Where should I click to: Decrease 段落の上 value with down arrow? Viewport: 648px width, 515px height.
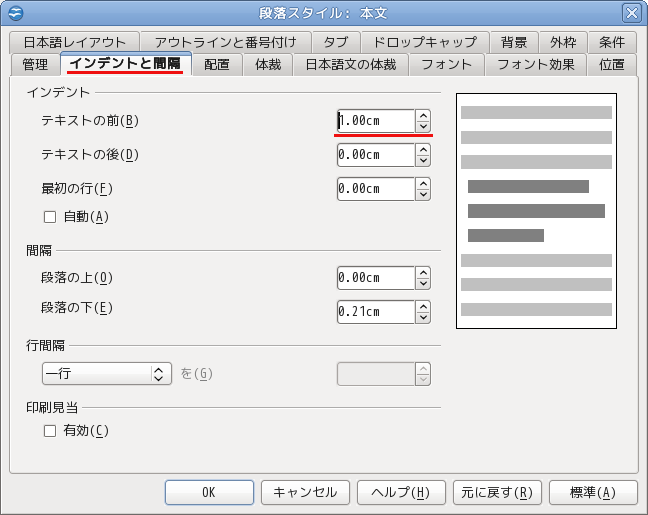[x=423, y=284]
